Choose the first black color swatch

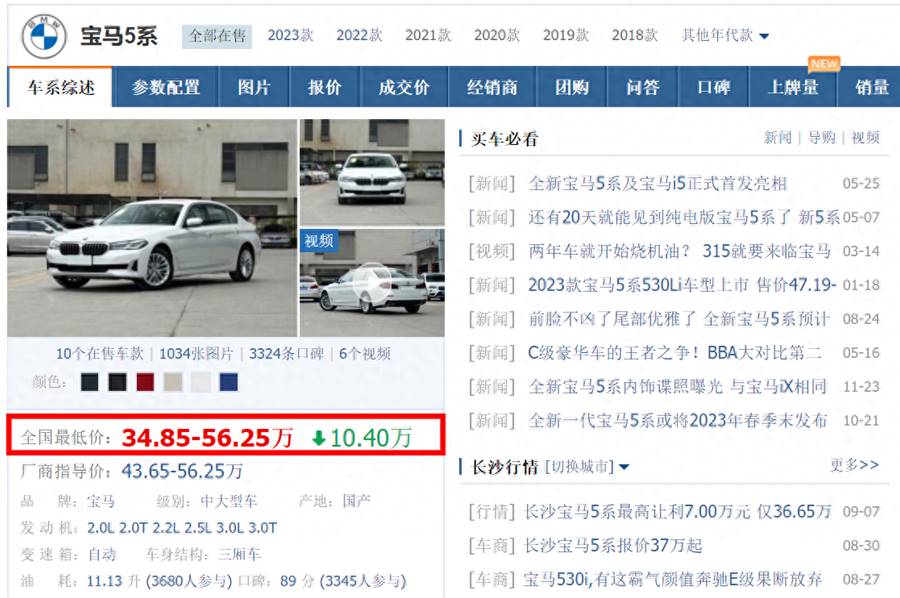click(x=90, y=382)
